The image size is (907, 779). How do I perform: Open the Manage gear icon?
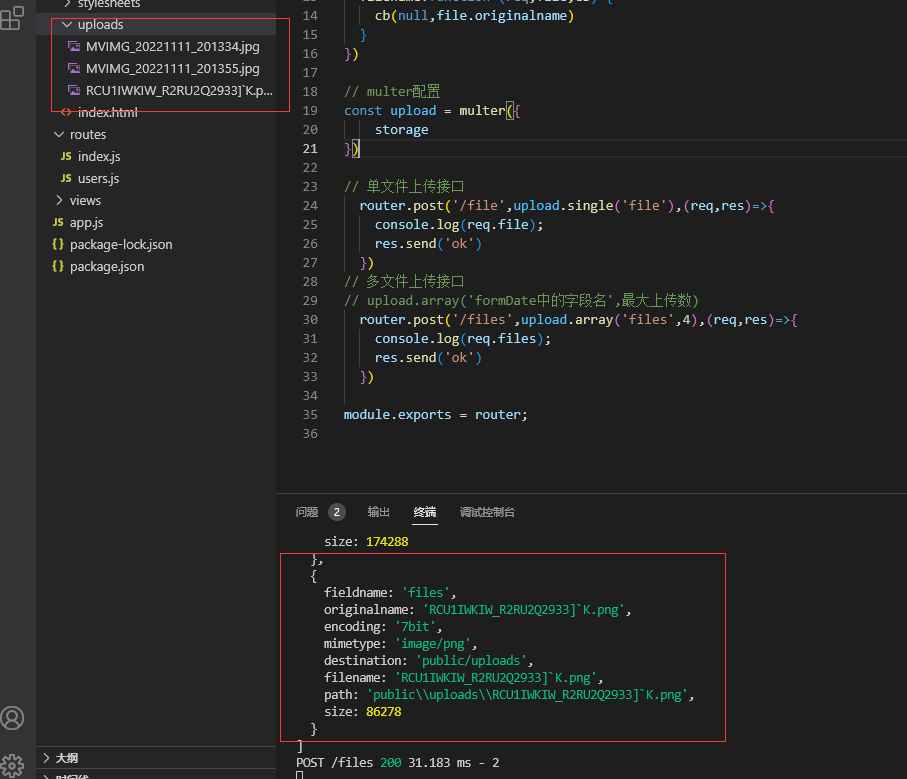pyautogui.click(x=12, y=766)
